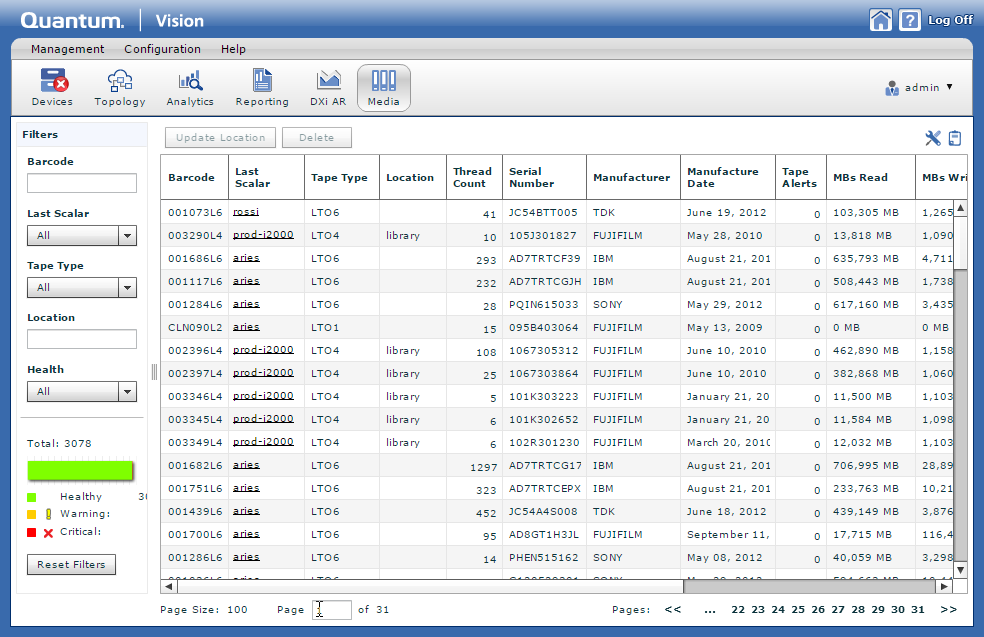The height and width of the screenshot is (637, 984).
Task: Click horizontal scrollbar left arrow
Action: (168, 586)
